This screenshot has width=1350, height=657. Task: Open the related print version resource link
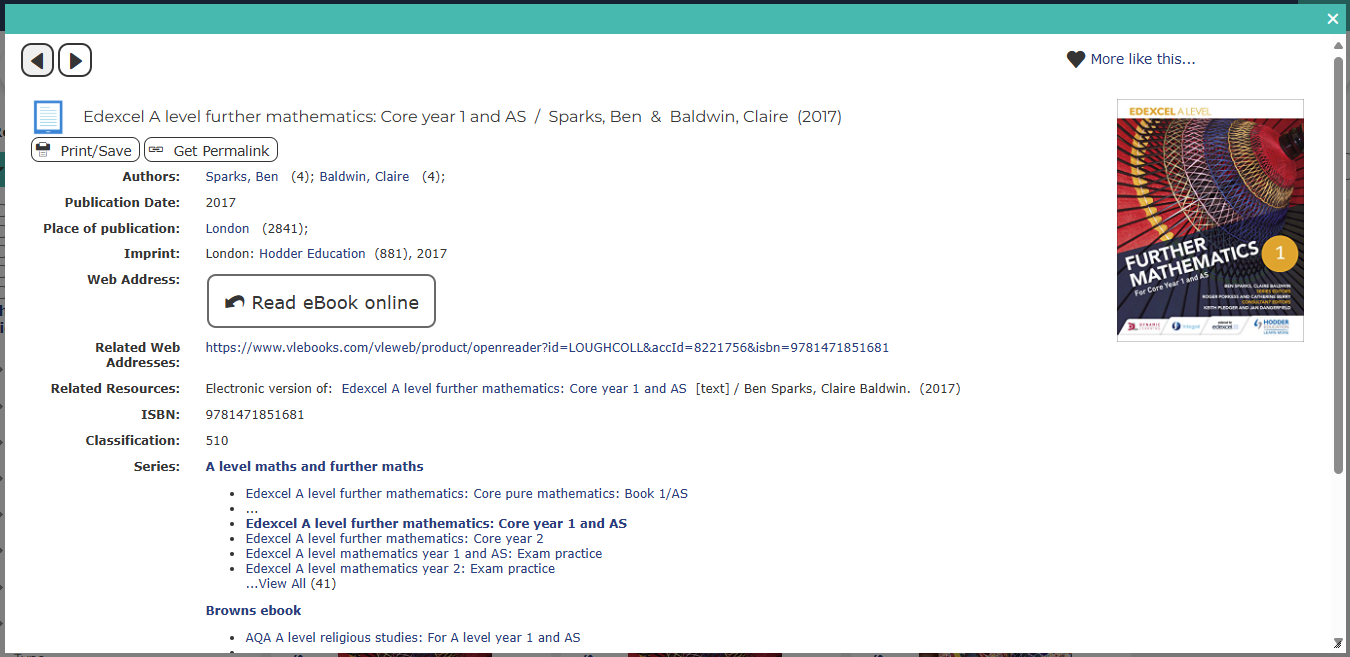coord(514,389)
